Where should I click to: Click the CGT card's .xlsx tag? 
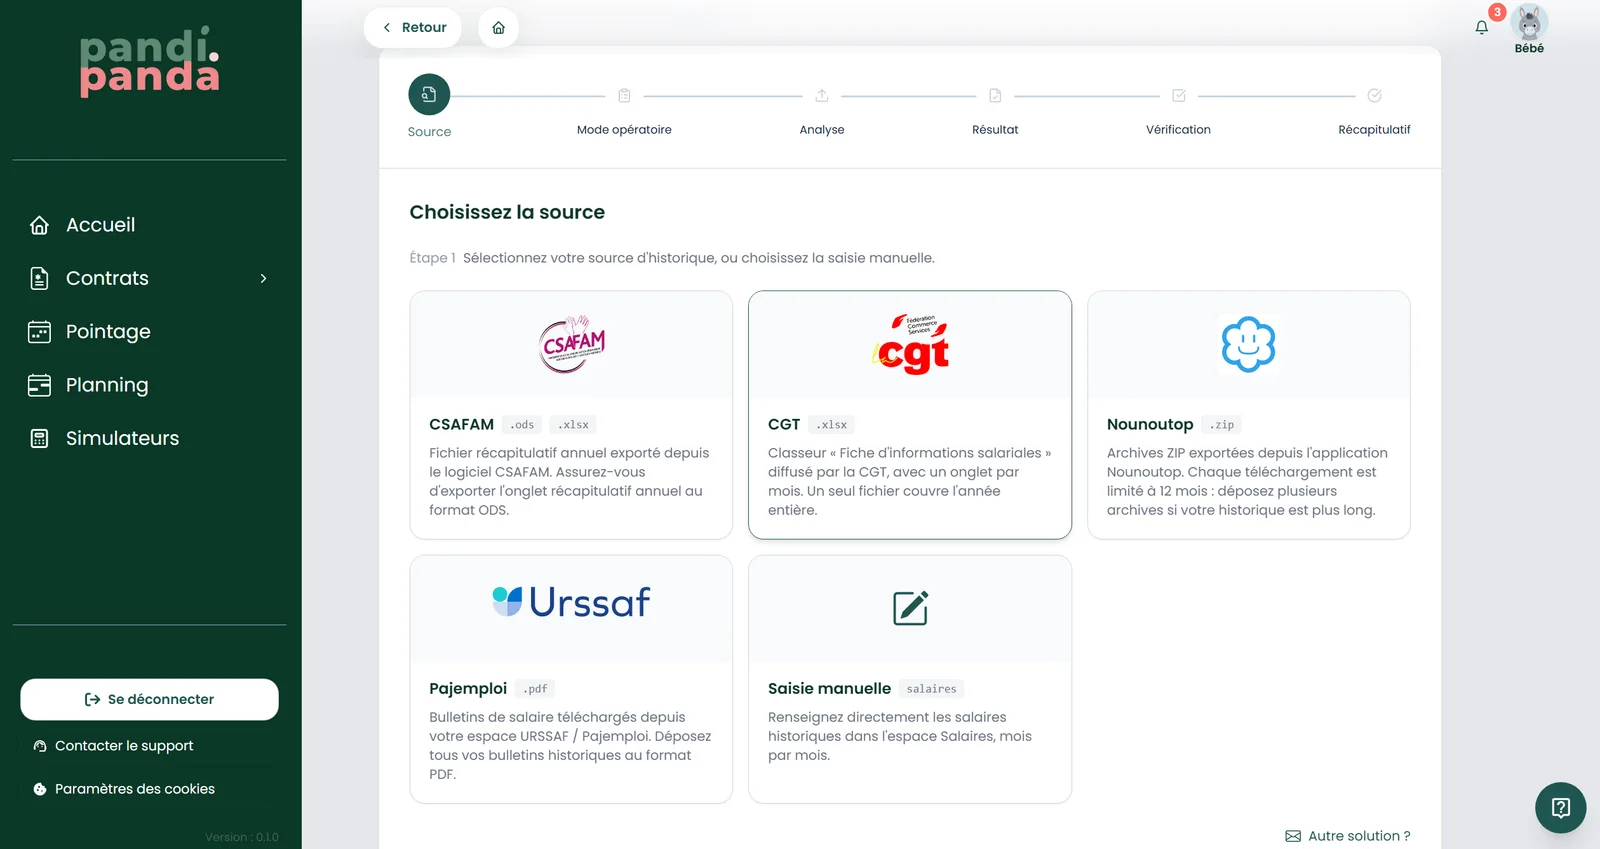[x=832, y=425]
